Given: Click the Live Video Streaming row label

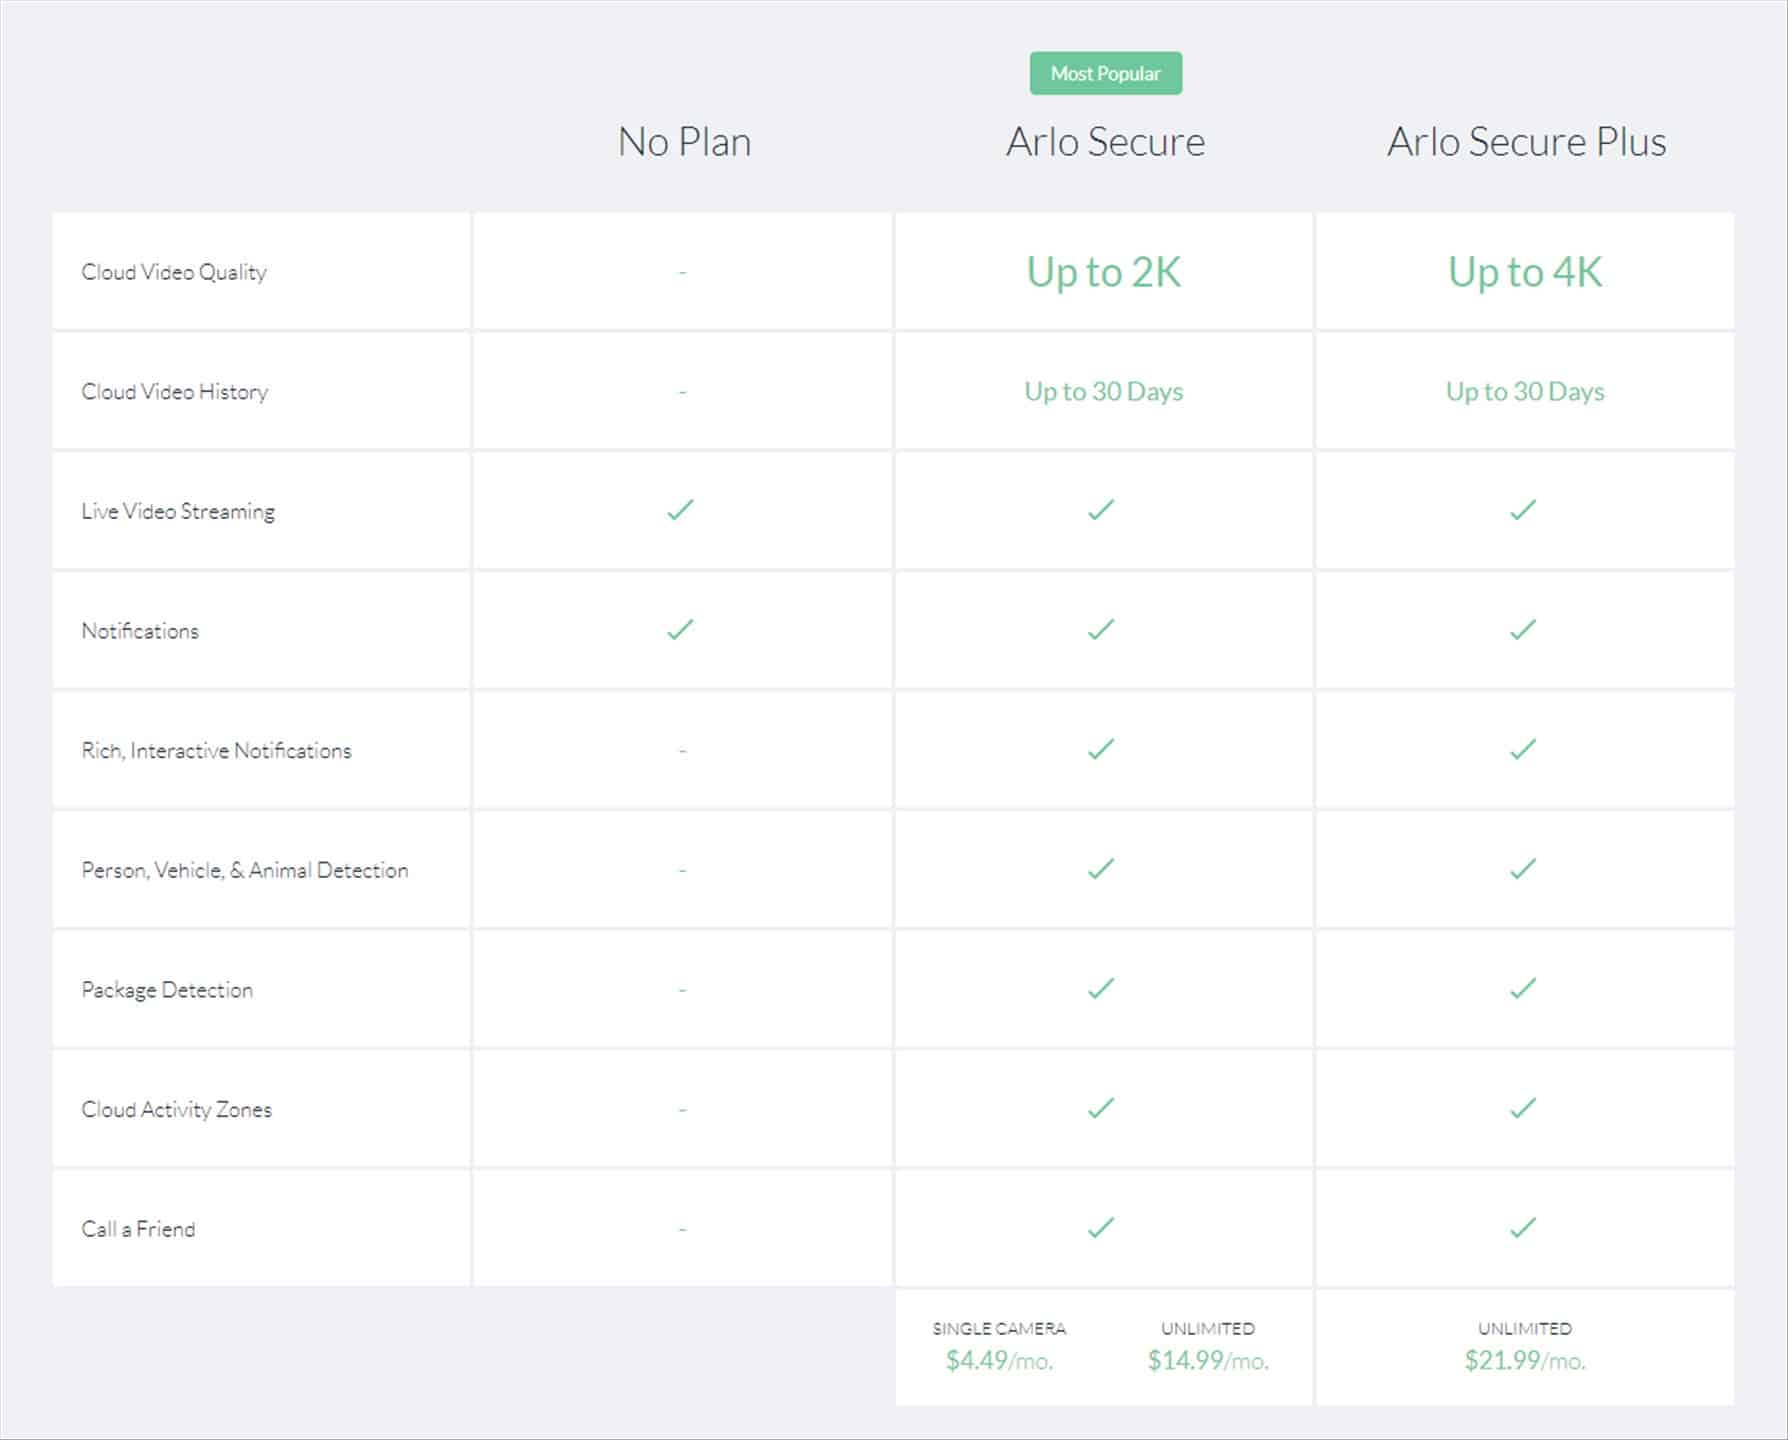Looking at the screenshot, I should 178,511.
